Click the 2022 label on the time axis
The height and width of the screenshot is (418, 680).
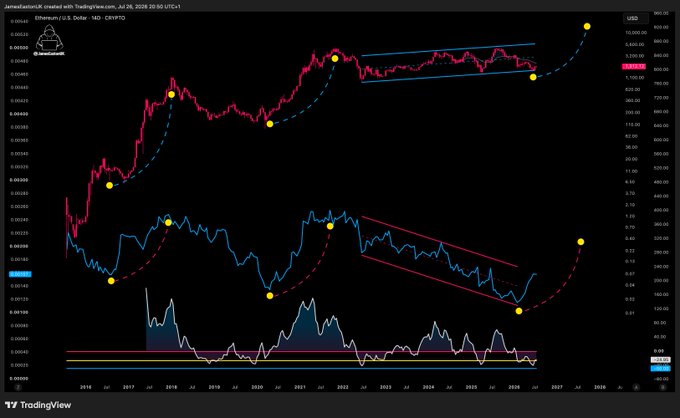pyautogui.click(x=343, y=387)
